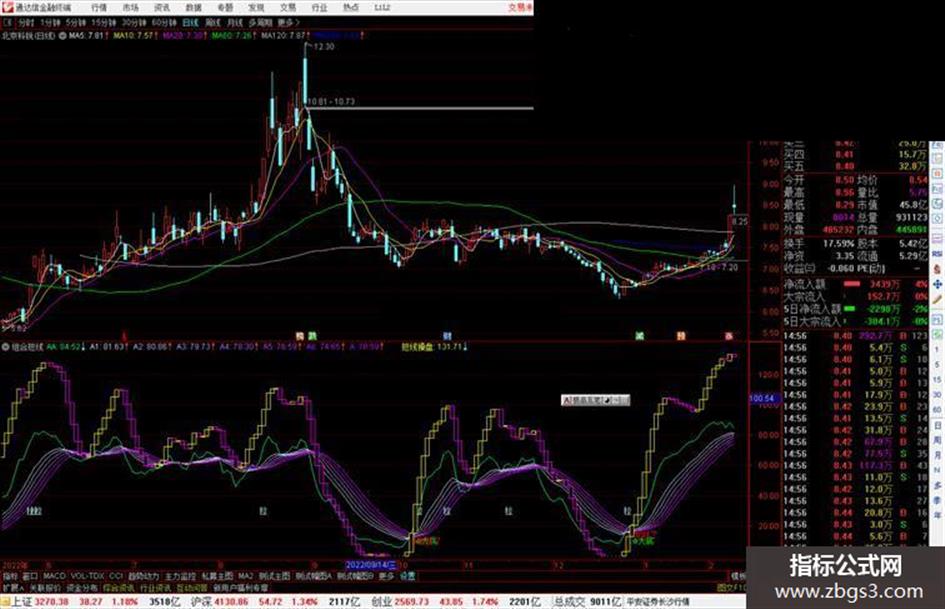Select the 周 shortcut in right sidebar

pos(938,440)
